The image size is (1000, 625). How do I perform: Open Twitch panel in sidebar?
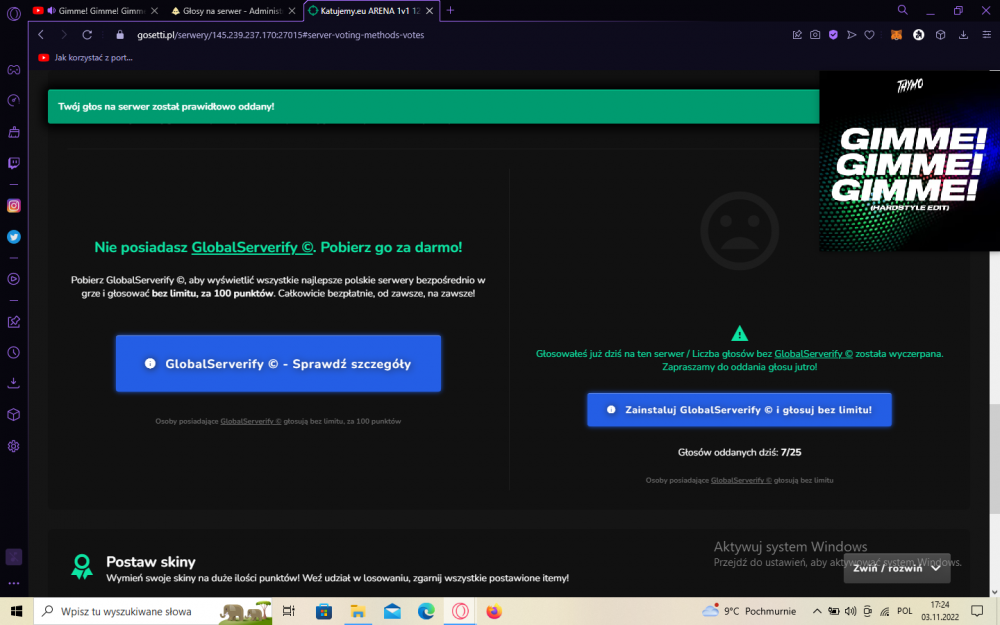[x=13, y=163]
